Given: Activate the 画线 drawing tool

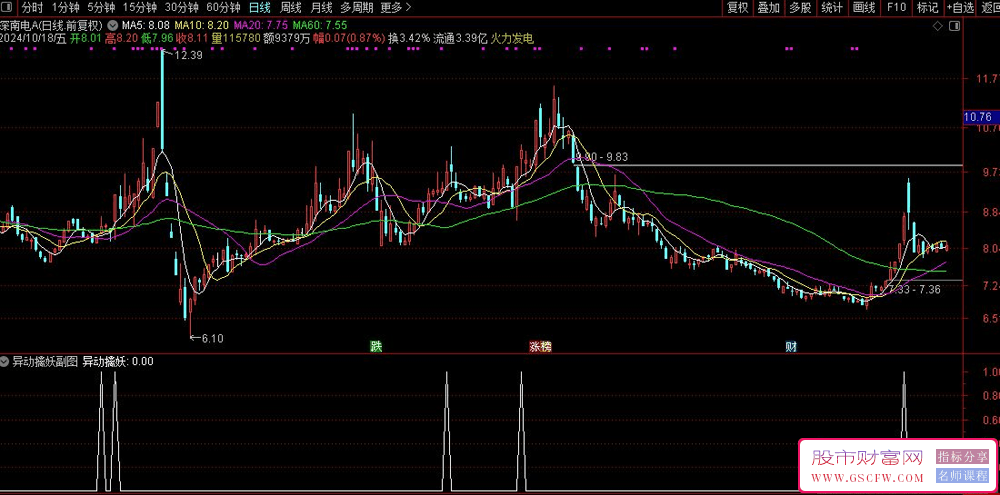Looking at the screenshot, I should click(x=864, y=8).
